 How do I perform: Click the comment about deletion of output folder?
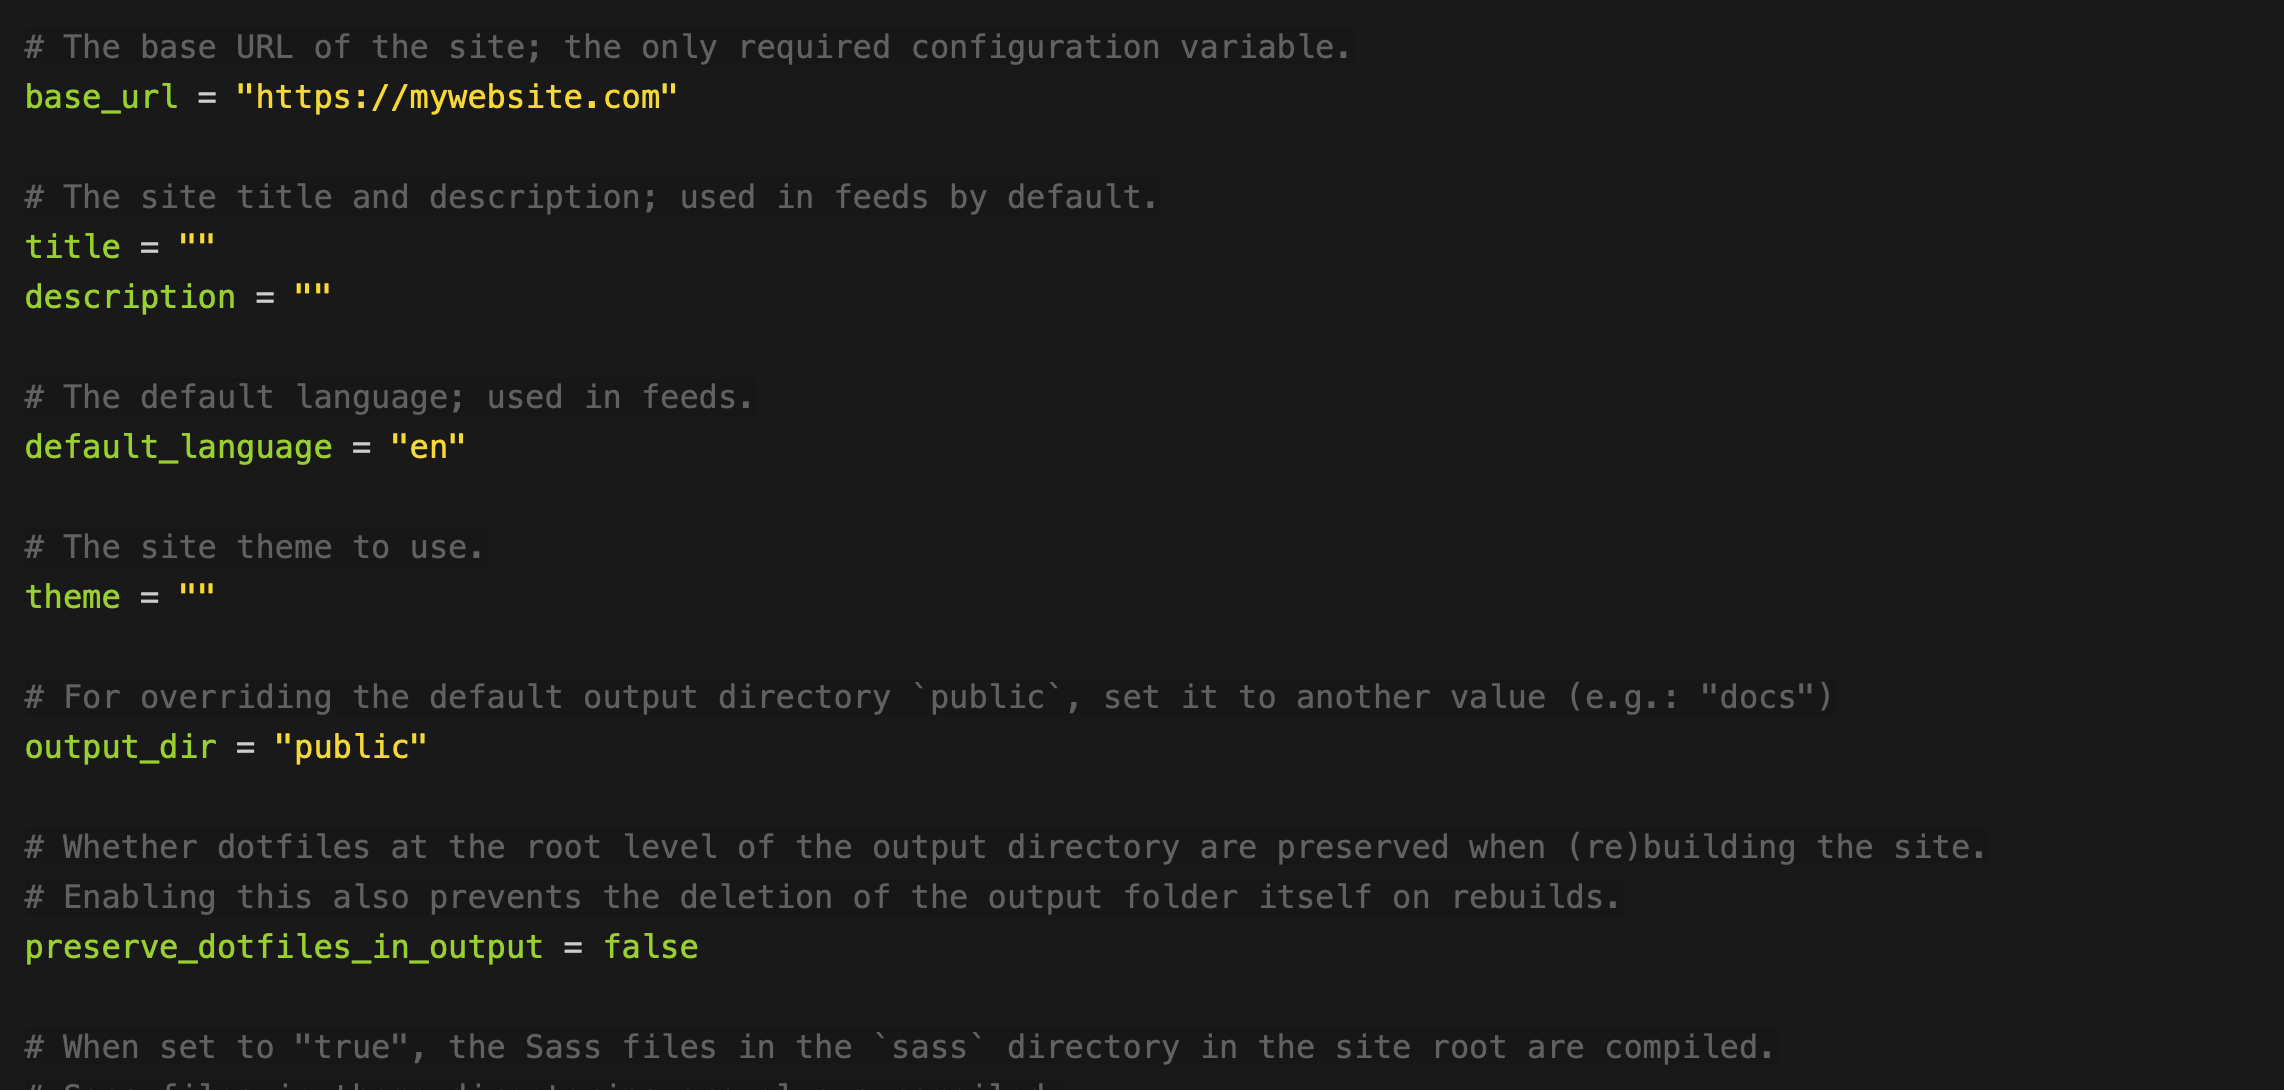[822, 897]
